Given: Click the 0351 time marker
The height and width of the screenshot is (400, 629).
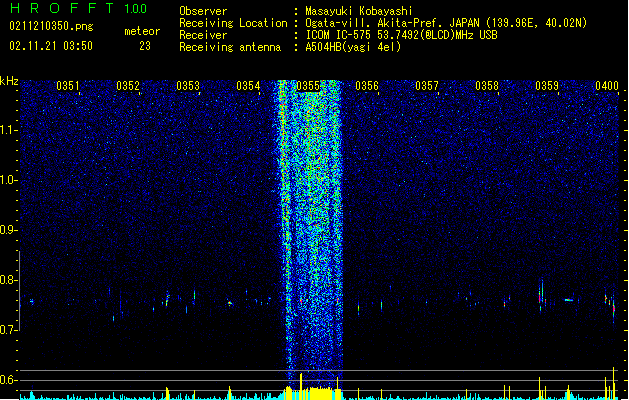Looking at the screenshot, I should pyautogui.click(x=68, y=85).
